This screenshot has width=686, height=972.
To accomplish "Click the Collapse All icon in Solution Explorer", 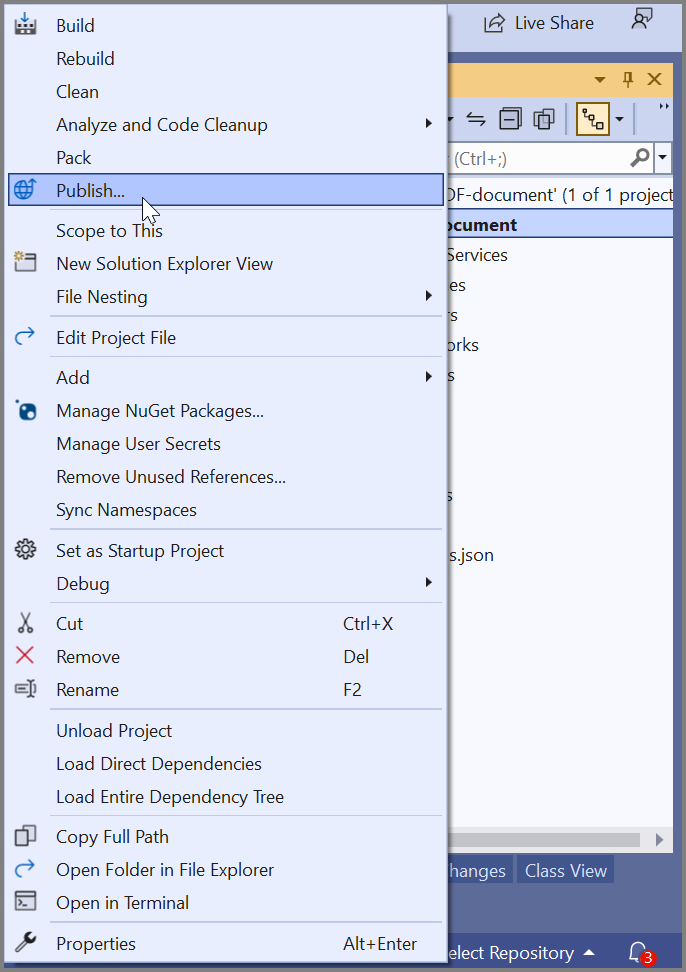I will (x=510, y=119).
